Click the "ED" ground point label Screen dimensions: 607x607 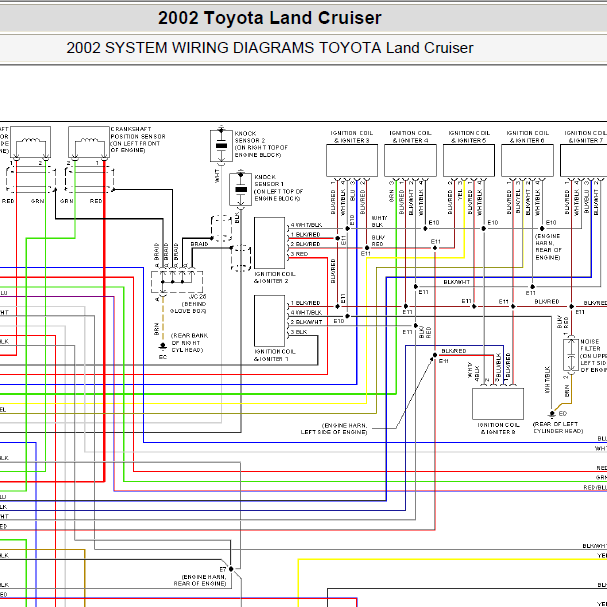coord(563,413)
